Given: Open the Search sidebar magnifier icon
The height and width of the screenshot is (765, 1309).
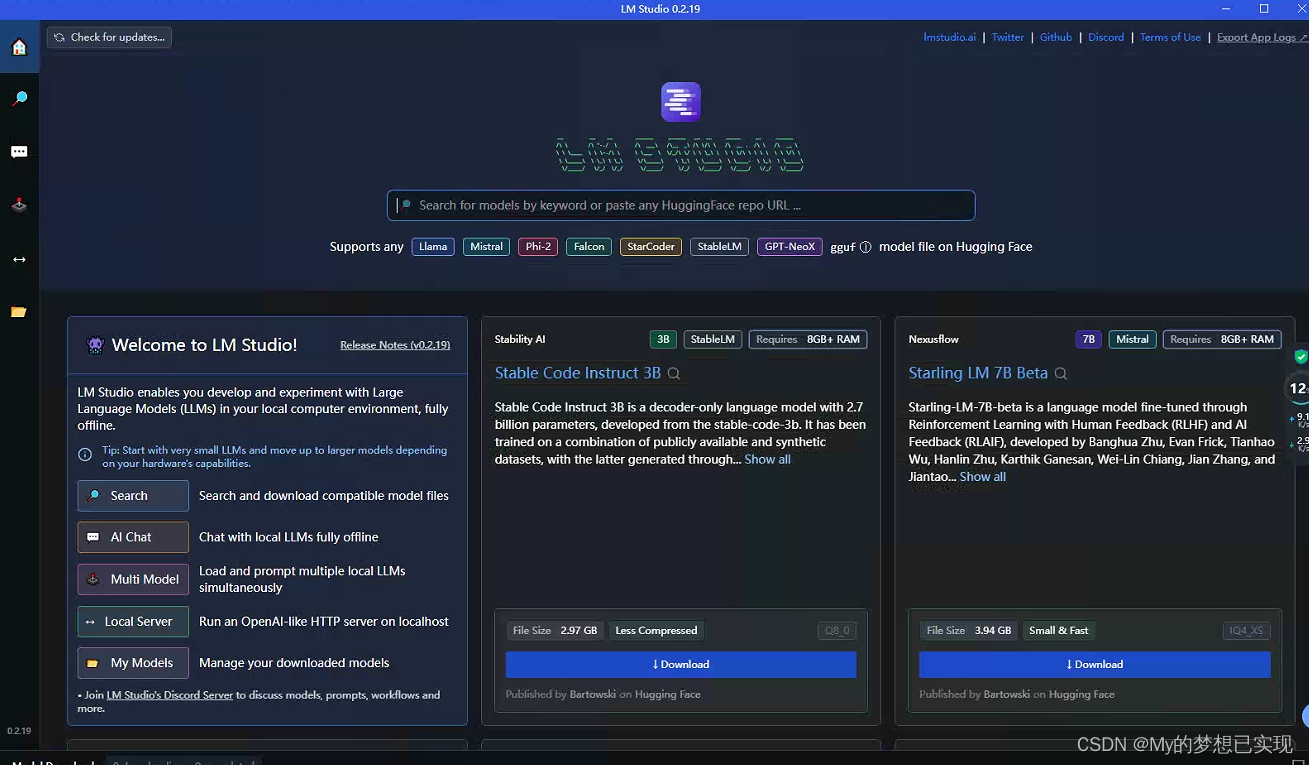Looking at the screenshot, I should coord(19,99).
